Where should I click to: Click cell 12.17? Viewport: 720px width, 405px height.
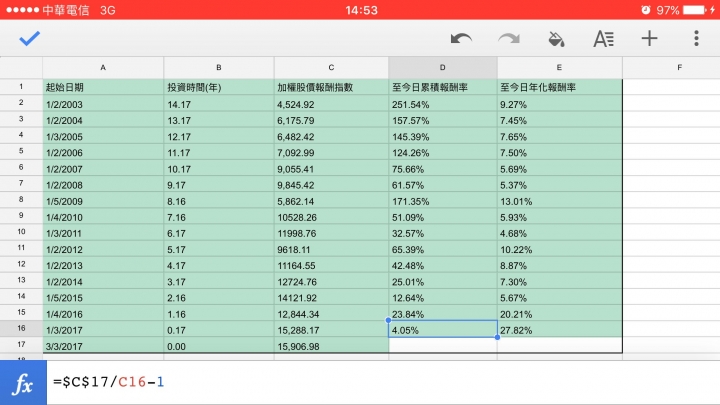[x=219, y=137]
